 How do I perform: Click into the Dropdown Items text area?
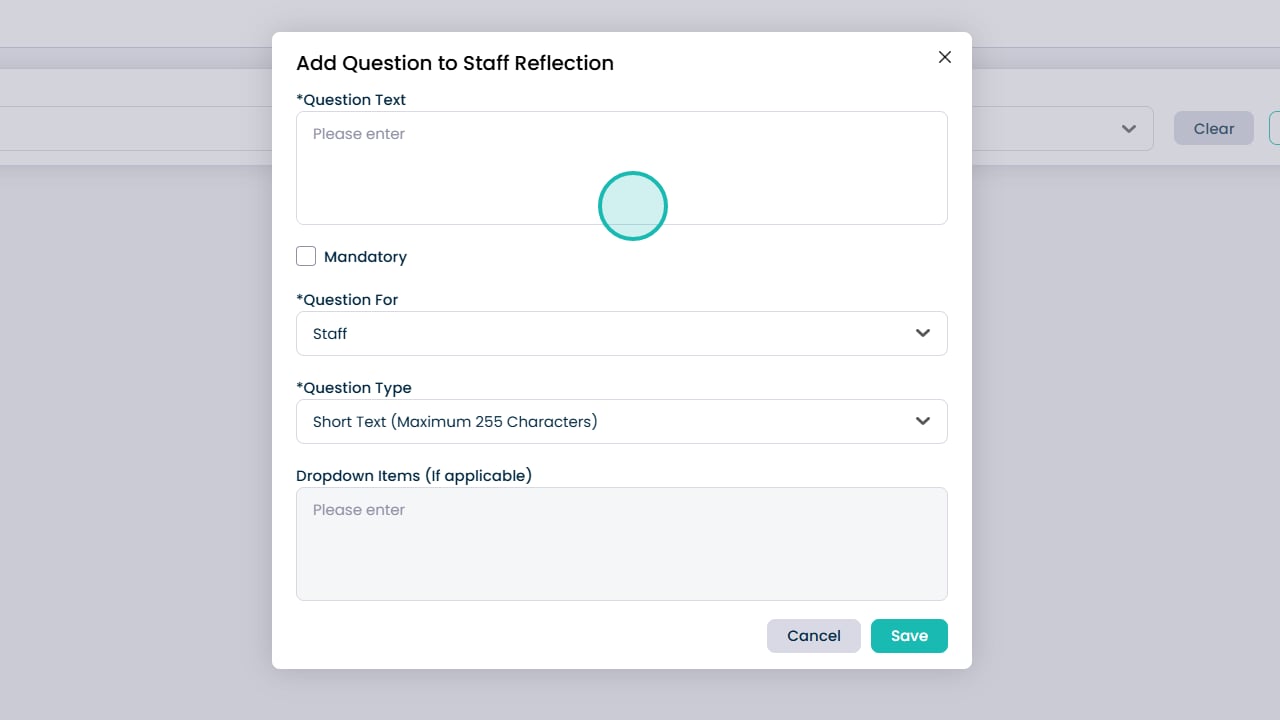(x=620, y=544)
